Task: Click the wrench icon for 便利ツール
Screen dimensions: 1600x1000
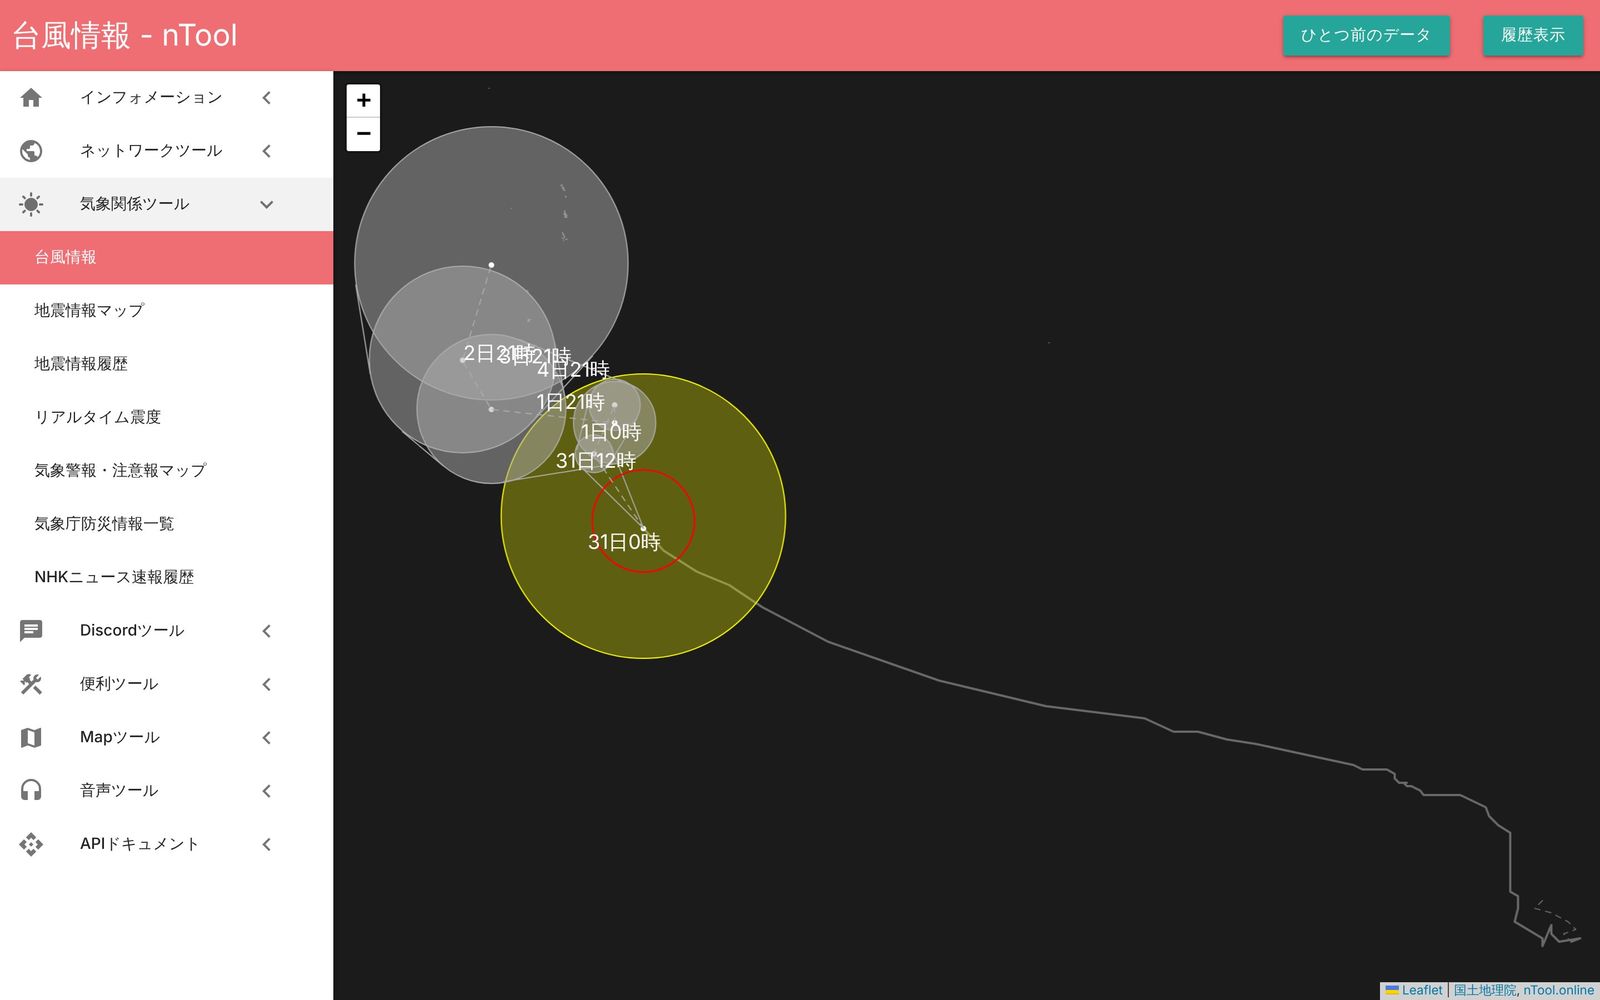Action: [31, 684]
